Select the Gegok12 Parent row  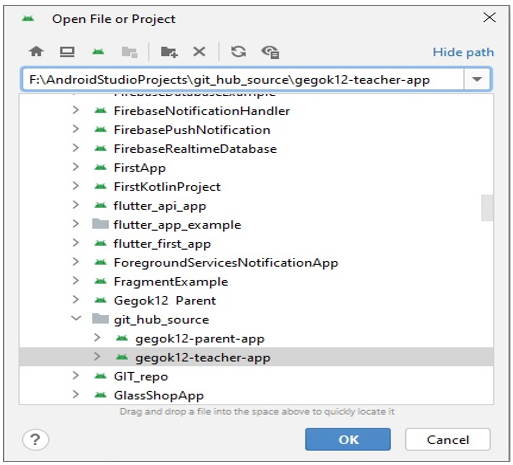(256, 301)
